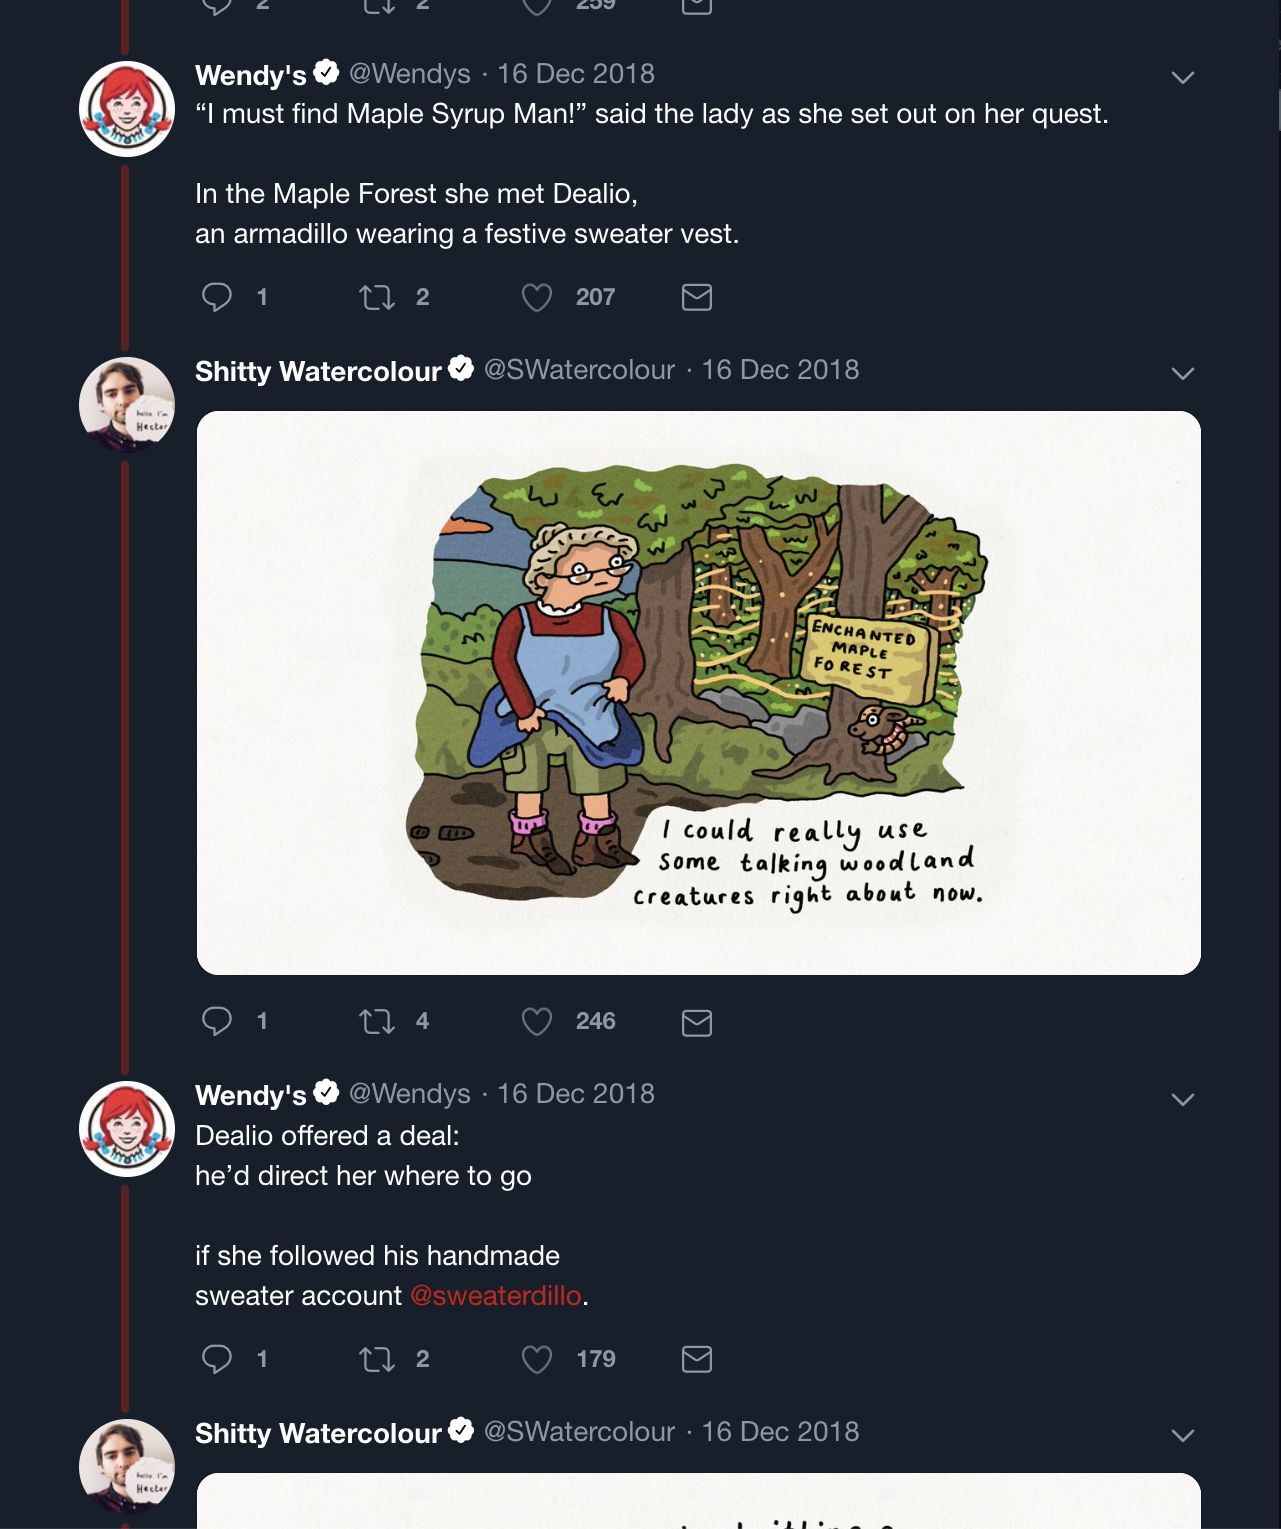Retweet the Dealio deal tweet
This screenshot has height=1529, width=1281.
click(x=377, y=1359)
